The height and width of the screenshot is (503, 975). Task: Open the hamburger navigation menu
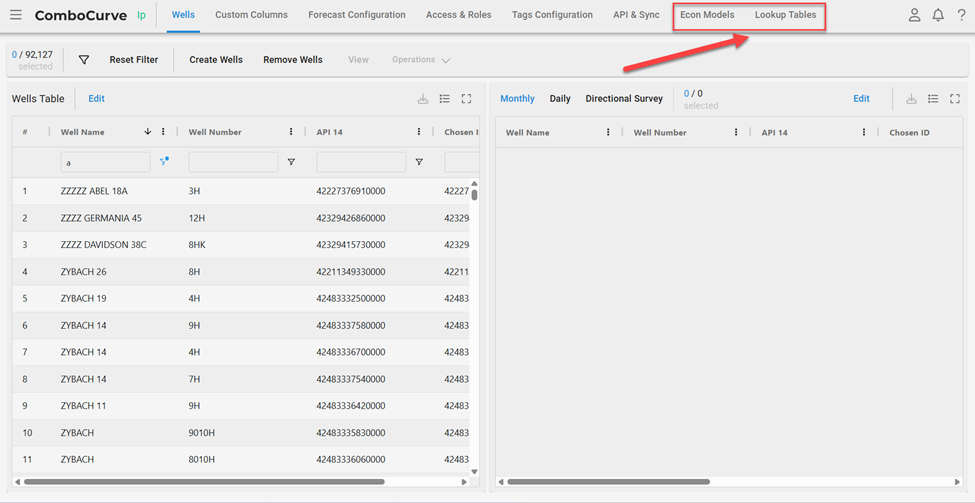pyautogui.click(x=16, y=15)
